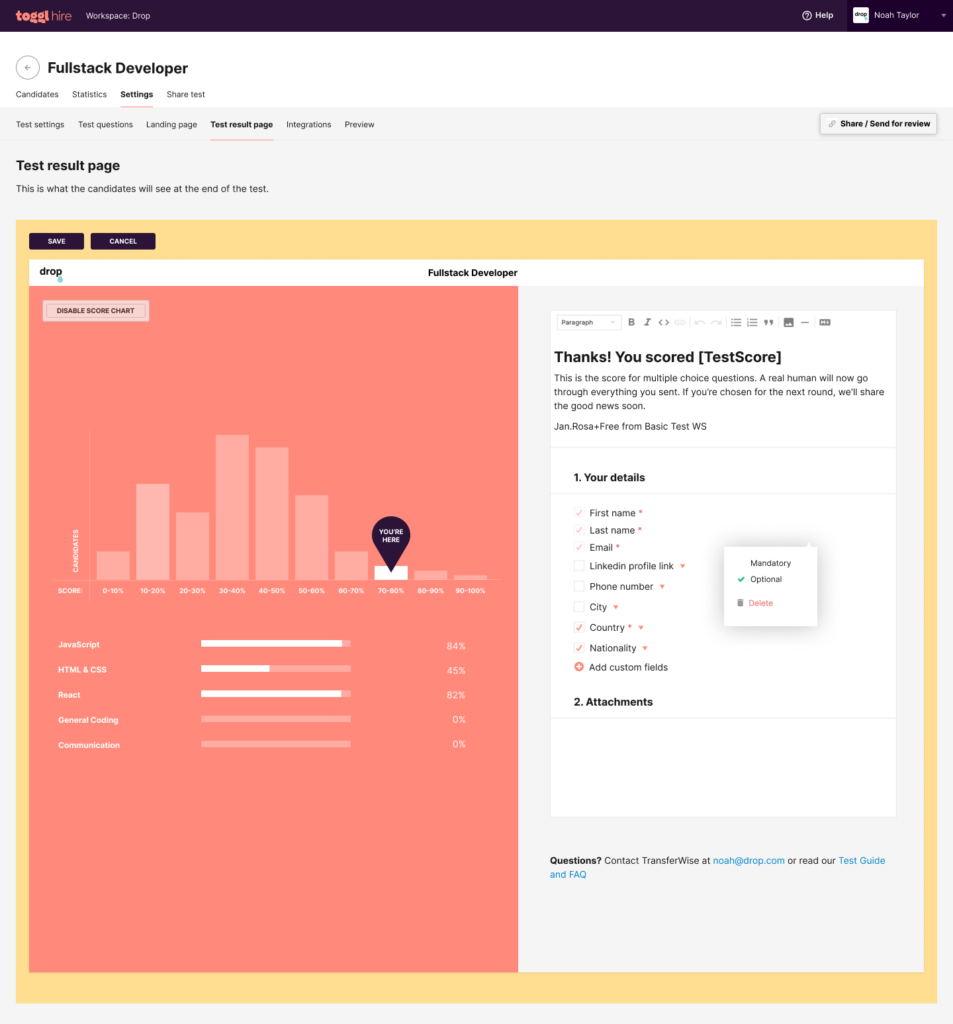Click the inline code icon in the toolbar
Screen dimensions: 953x1024
(663, 322)
